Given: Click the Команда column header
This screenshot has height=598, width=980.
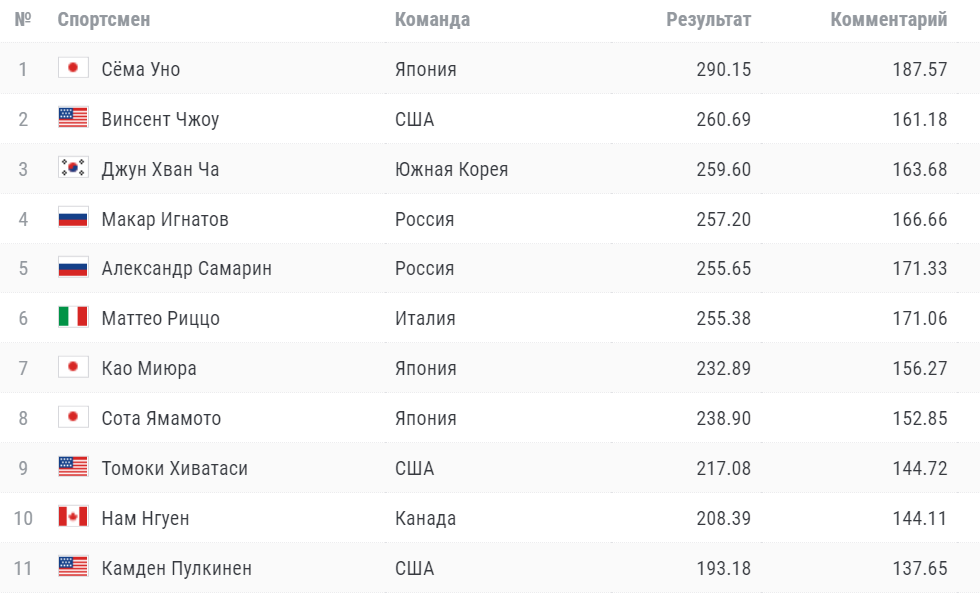Looking at the screenshot, I should coord(432,20).
